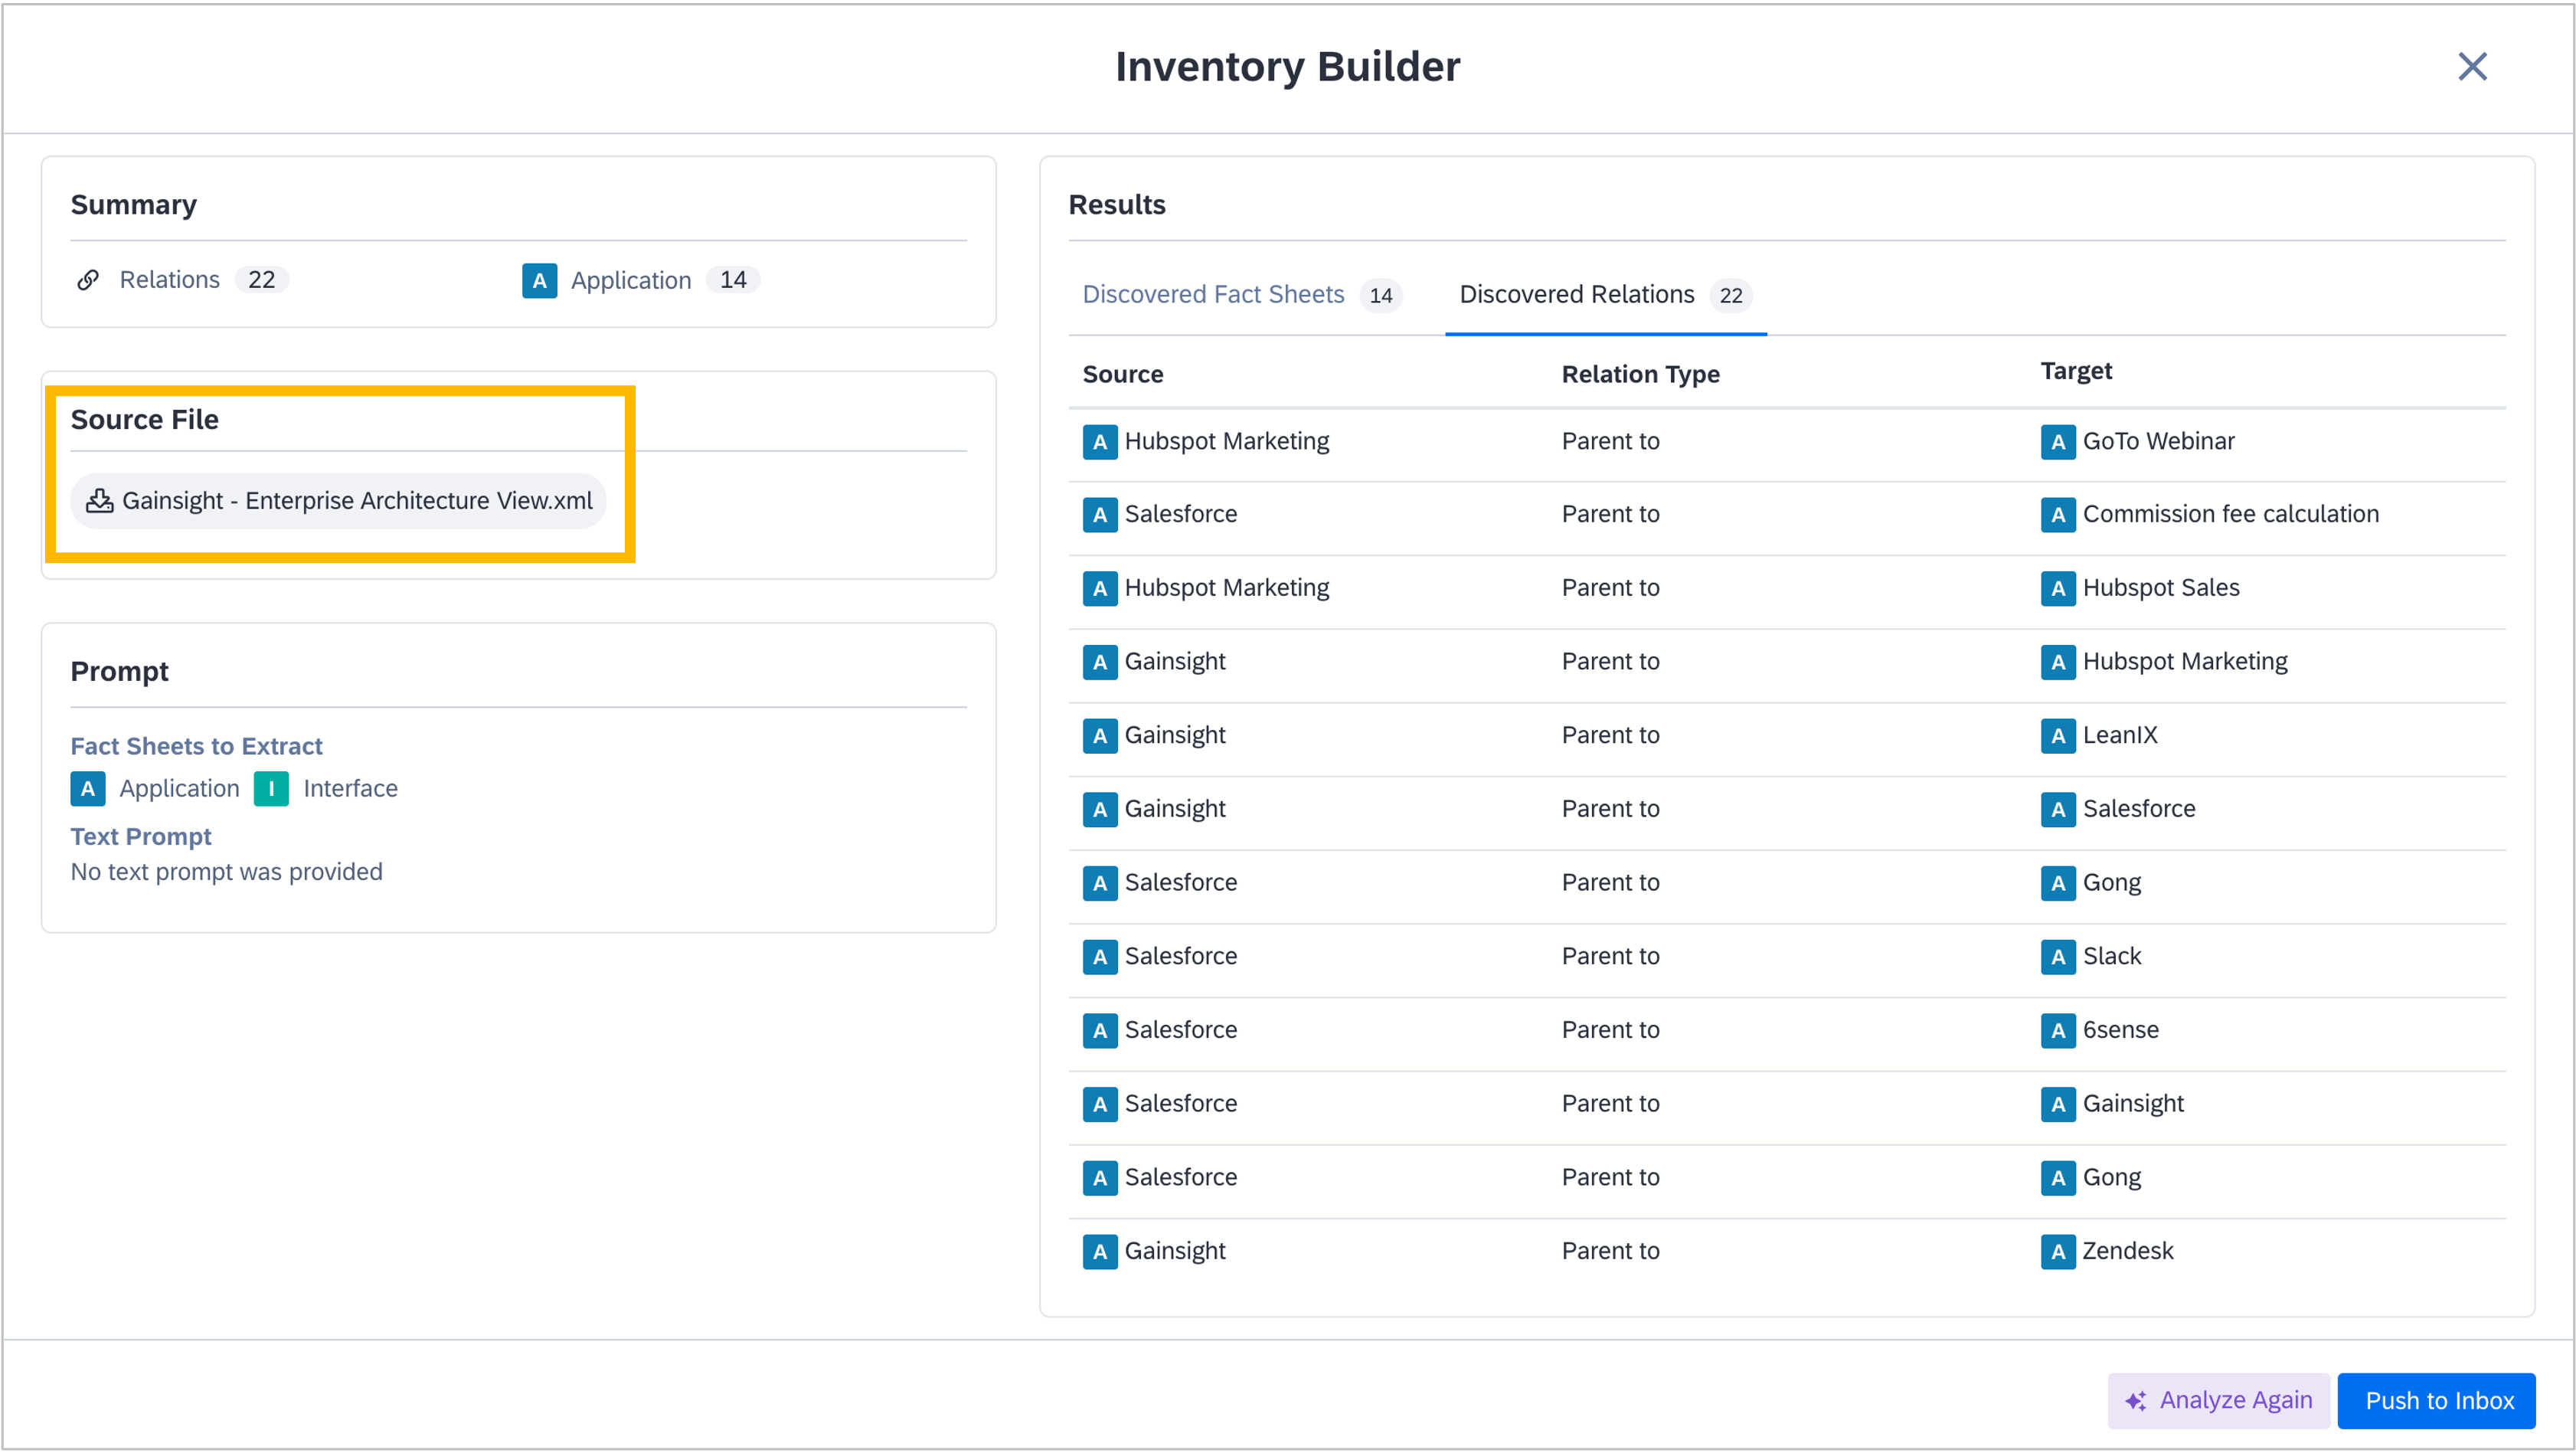Click Push to Inbox button
The image size is (2576, 1453).
2436,1401
